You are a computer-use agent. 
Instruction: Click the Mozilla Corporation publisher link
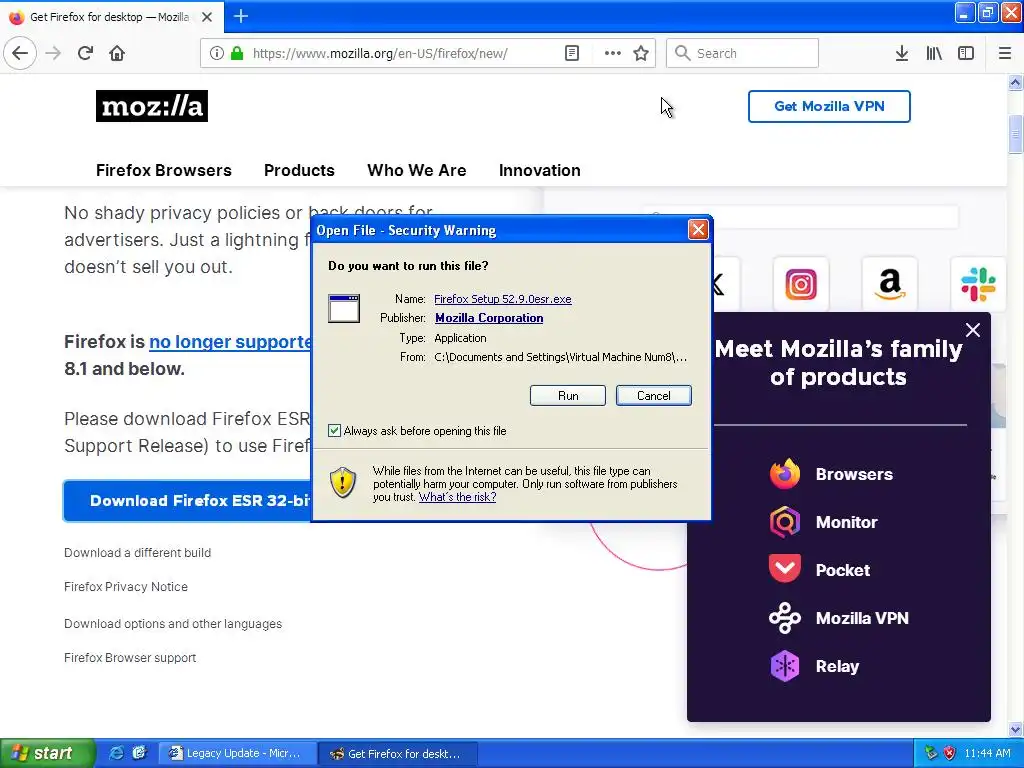tap(489, 317)
